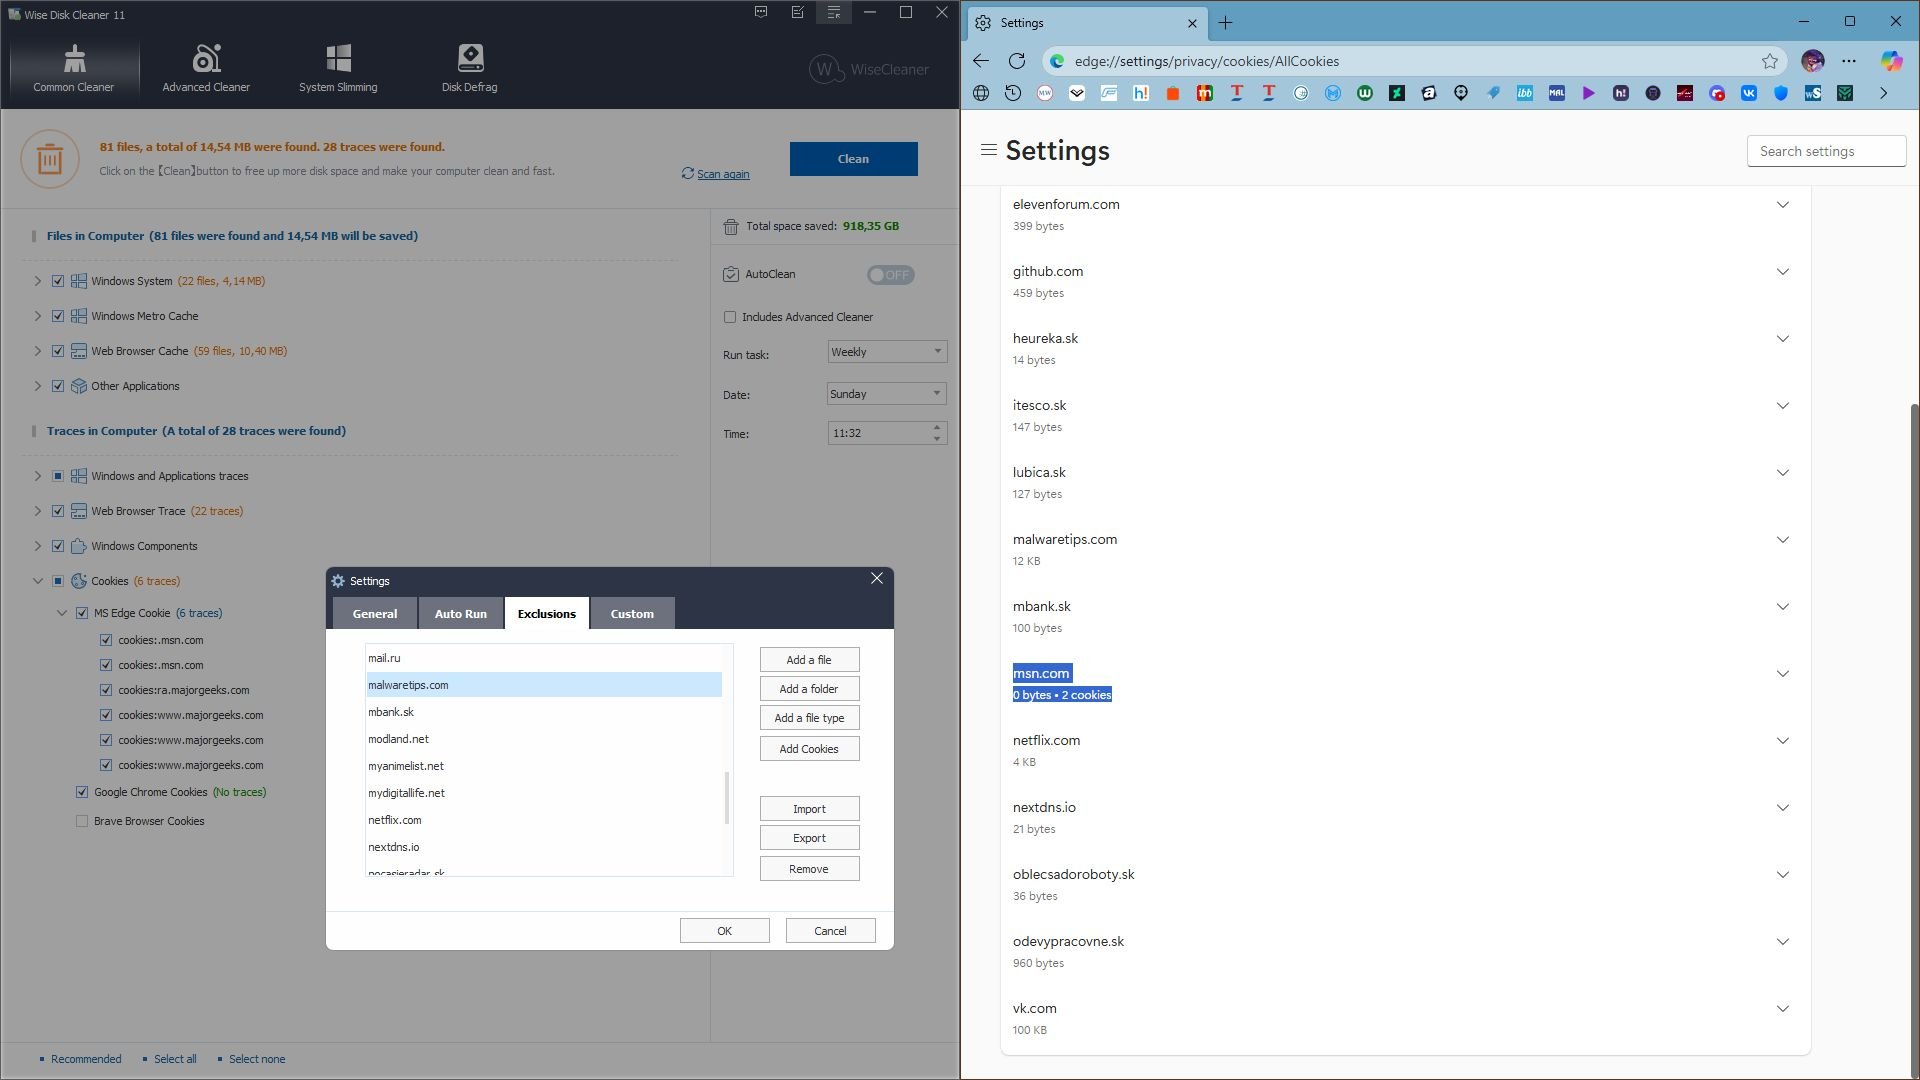Open Copilot in the Edge toolbar
Screen dimensions: 1920x1080
click(x=1891, y=61)
